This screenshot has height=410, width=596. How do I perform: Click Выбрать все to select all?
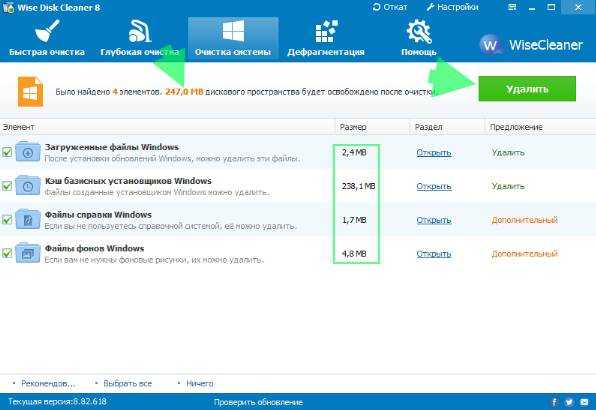[127, 383]
